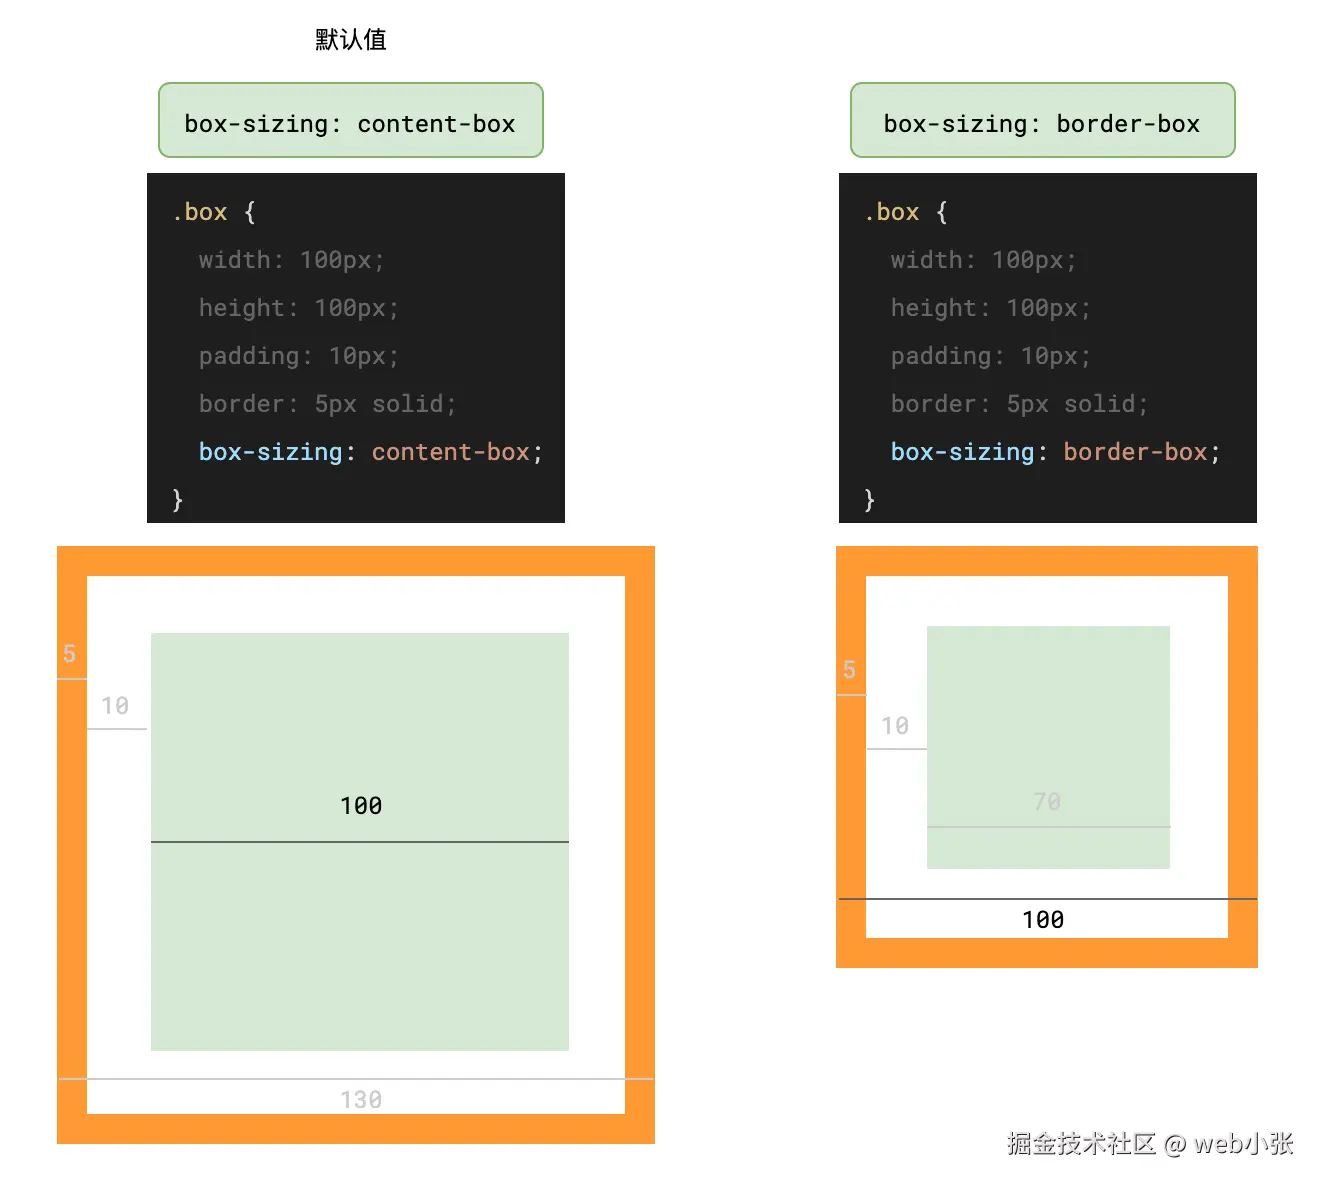1324x1188 pixels.
Task: Click the 100 label in left green box
Action: (x=361, y=806)
